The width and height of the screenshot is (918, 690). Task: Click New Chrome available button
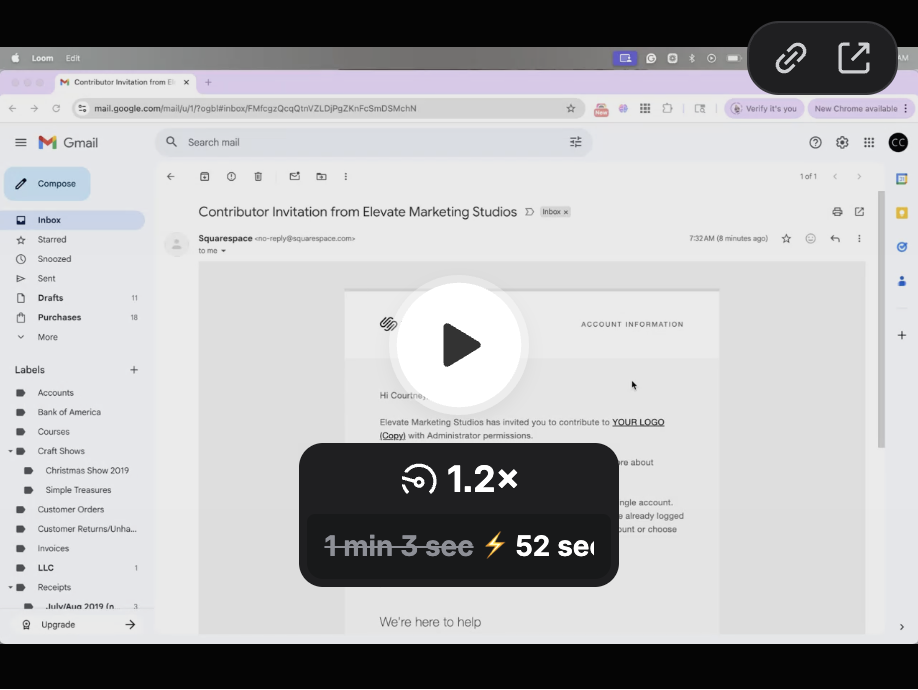(x=861, y=108)
